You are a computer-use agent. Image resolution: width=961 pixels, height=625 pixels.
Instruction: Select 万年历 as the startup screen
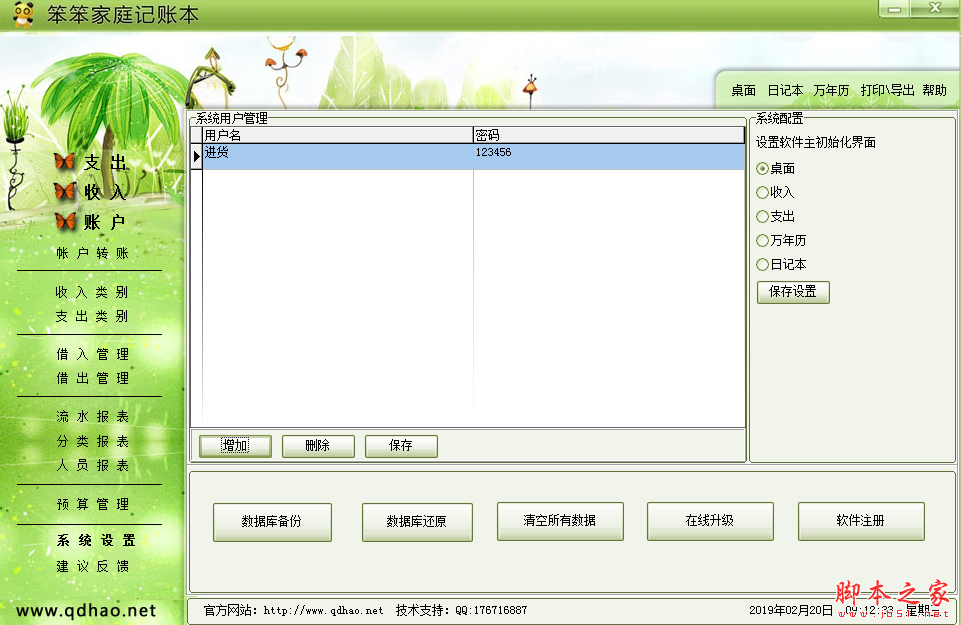[x=760, y=240]
